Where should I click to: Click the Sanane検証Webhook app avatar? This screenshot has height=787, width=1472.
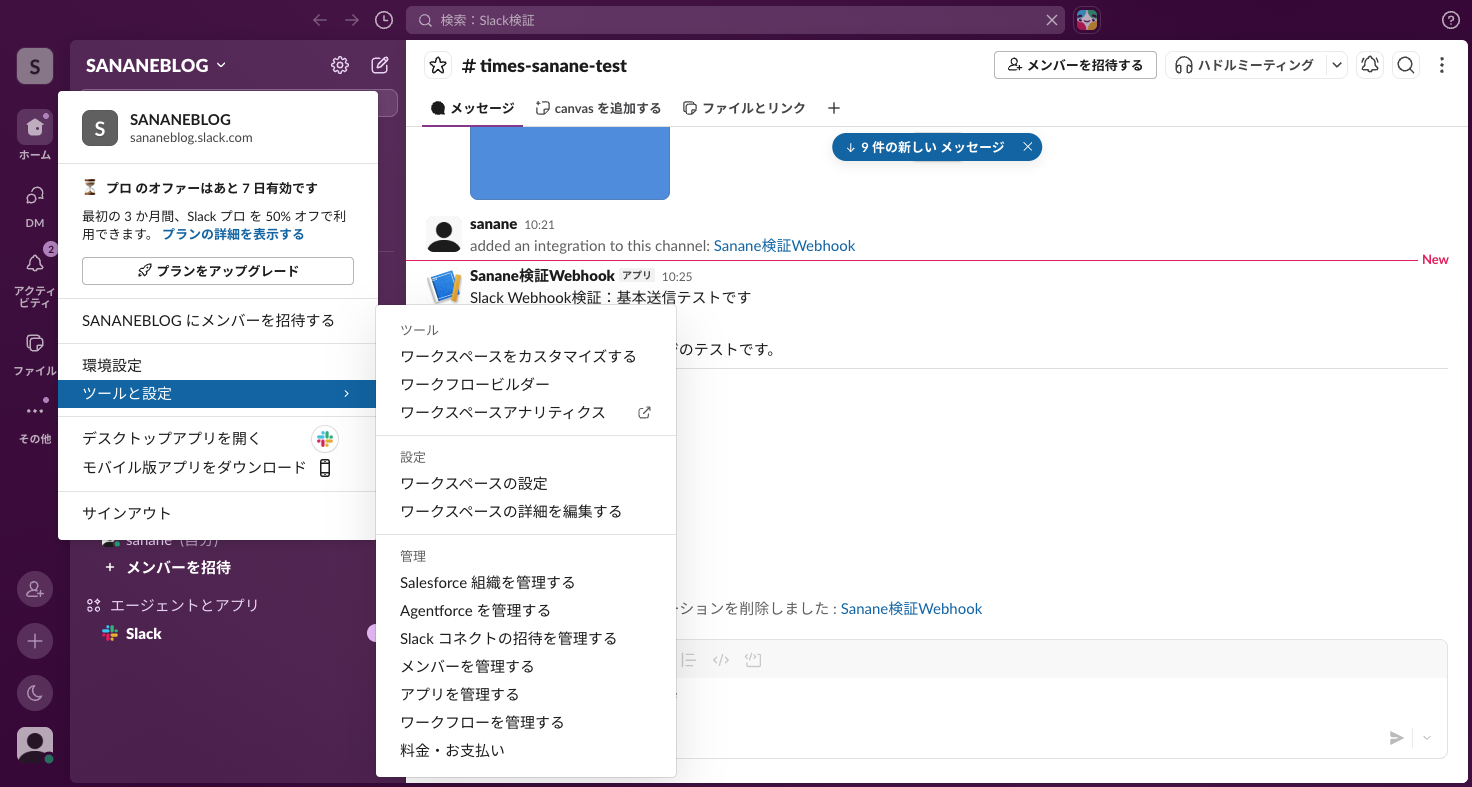(x=444, y=288)
